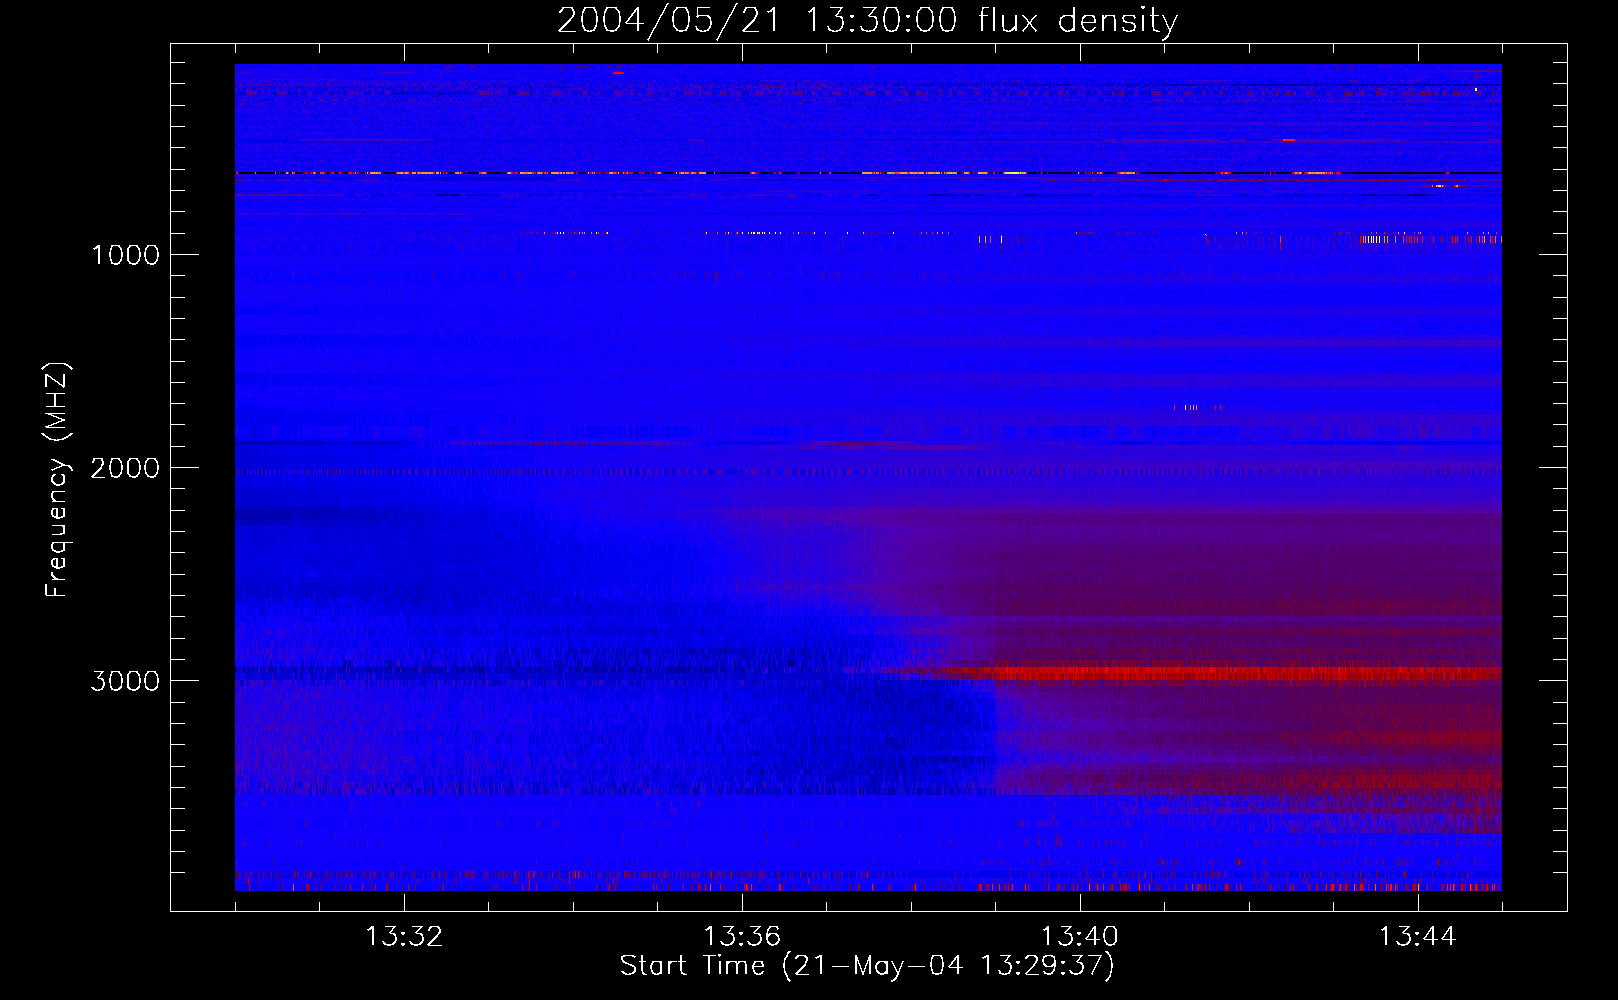
Task: Click the plot title '2004/05/21 13:30:00 flux density'
Action: click(x=867, y=20)
